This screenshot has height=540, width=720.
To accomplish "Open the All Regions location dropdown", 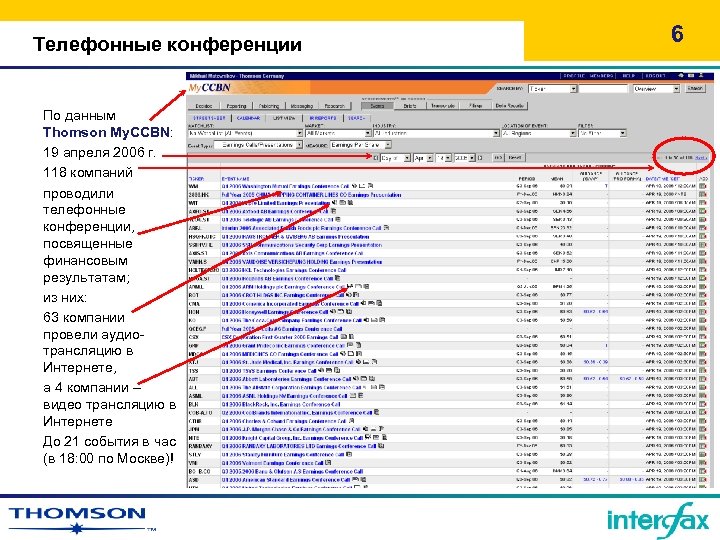I will 539,133.
